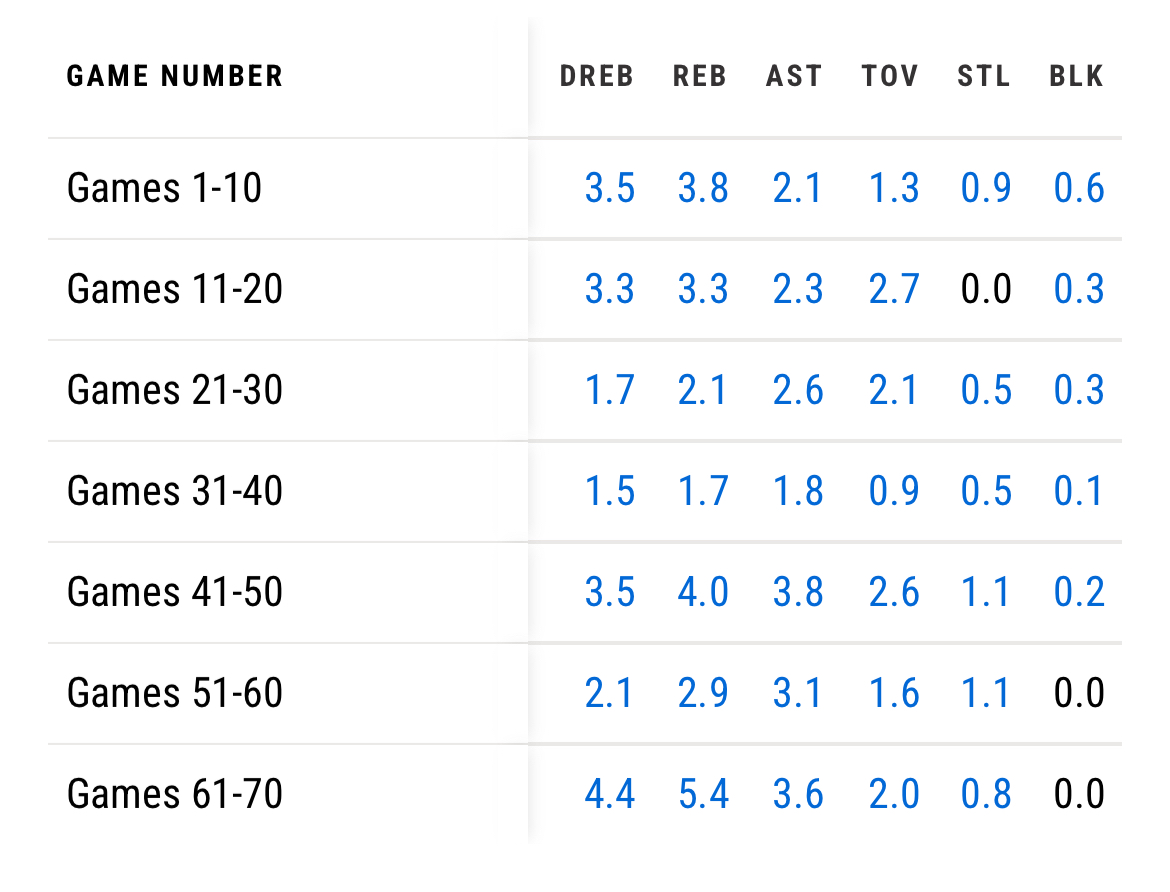Click the AST column header
The image size is (1170, 892).
[x=794, y=76]
